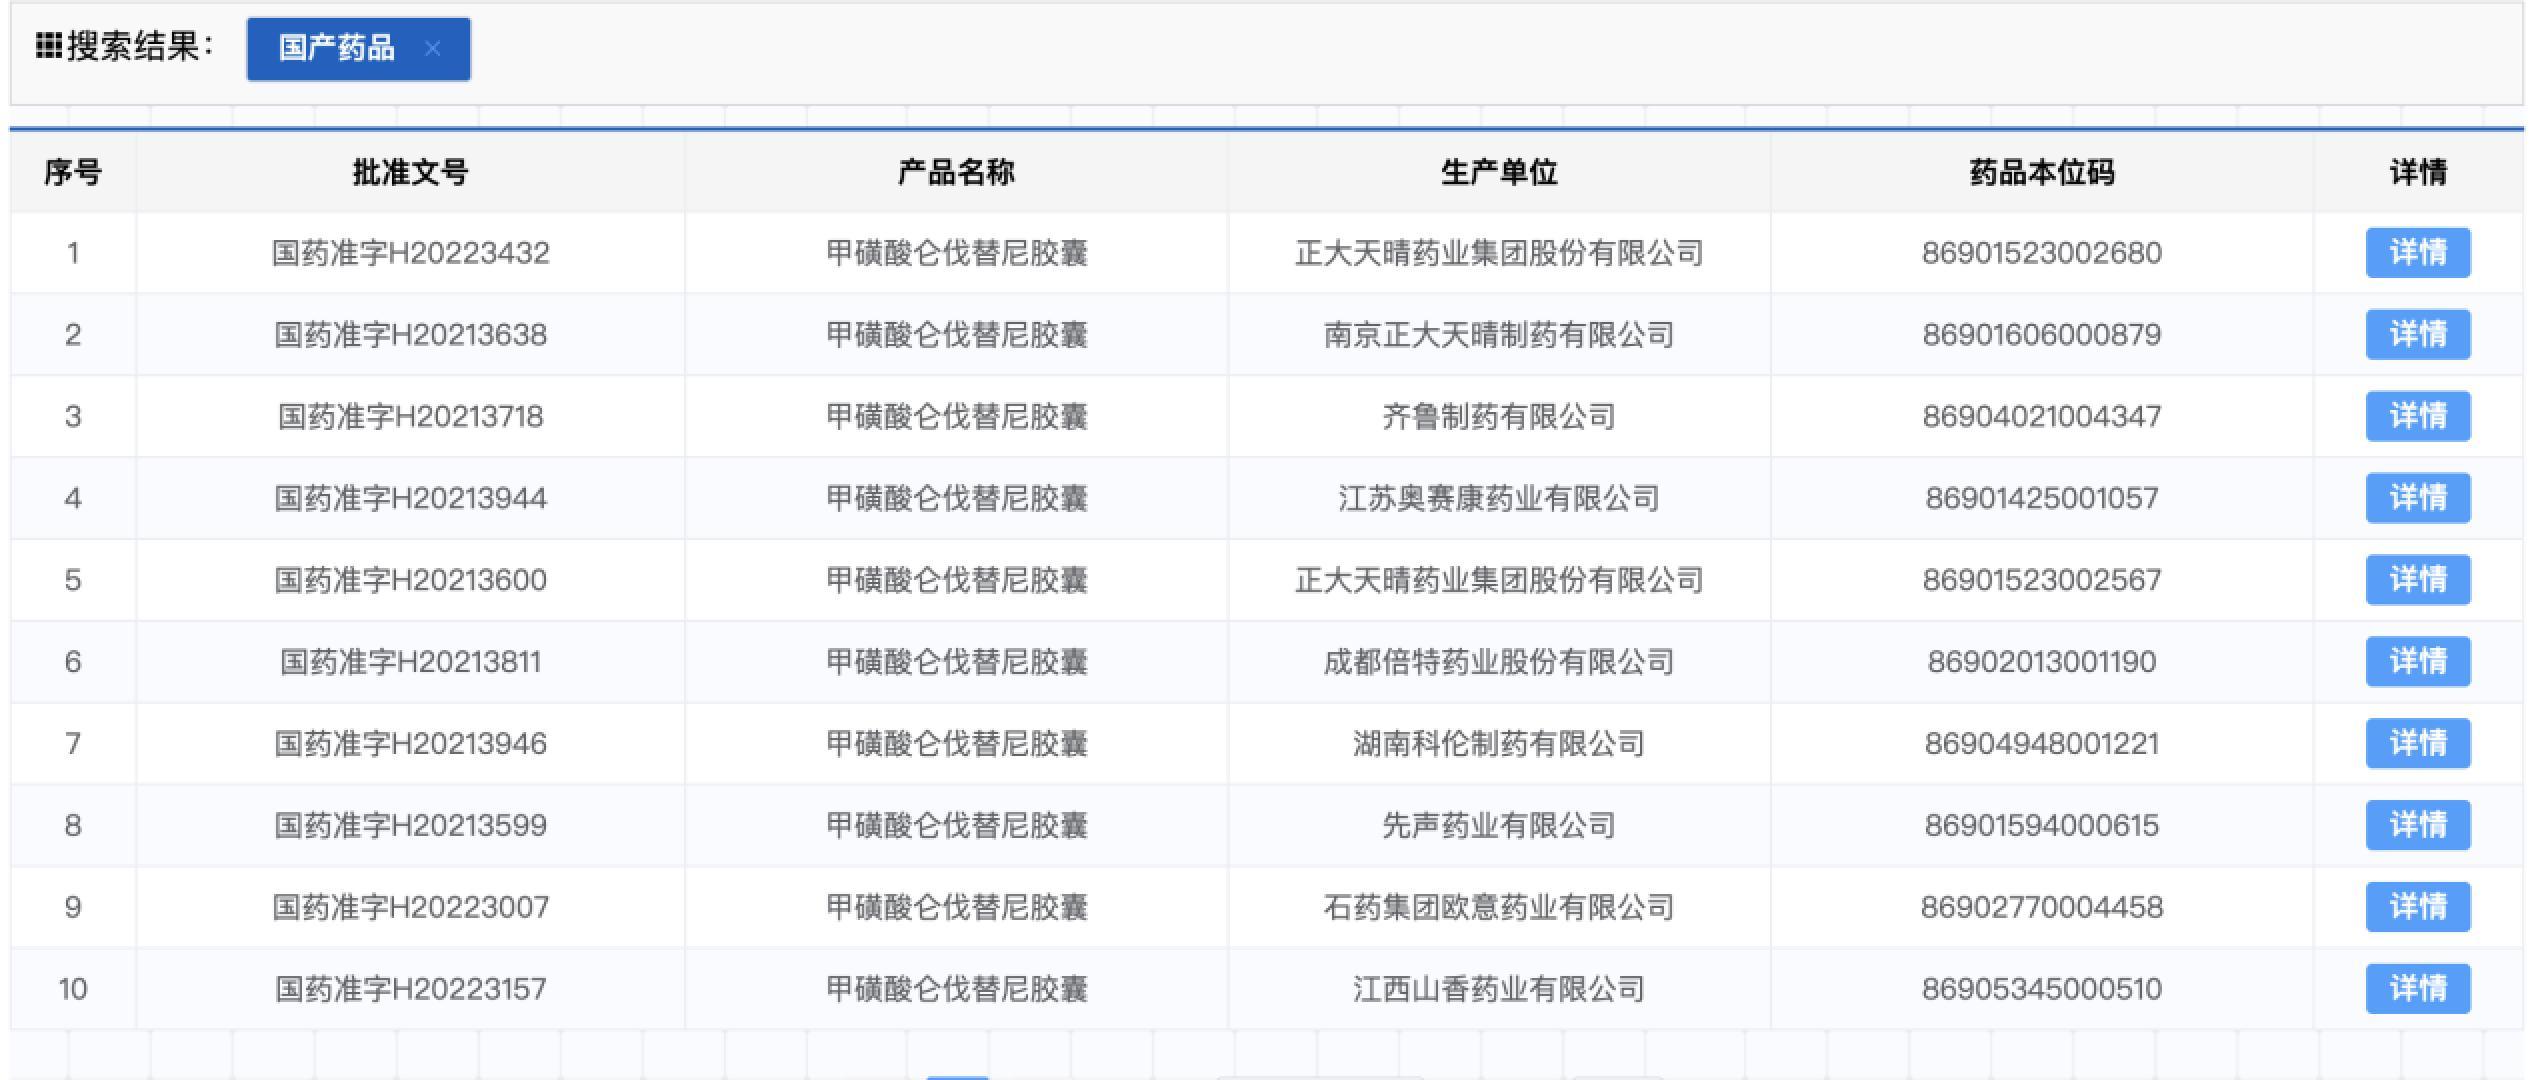Open 详情 for 成都倍特药业股份有限公司 row

(2418, 662)
